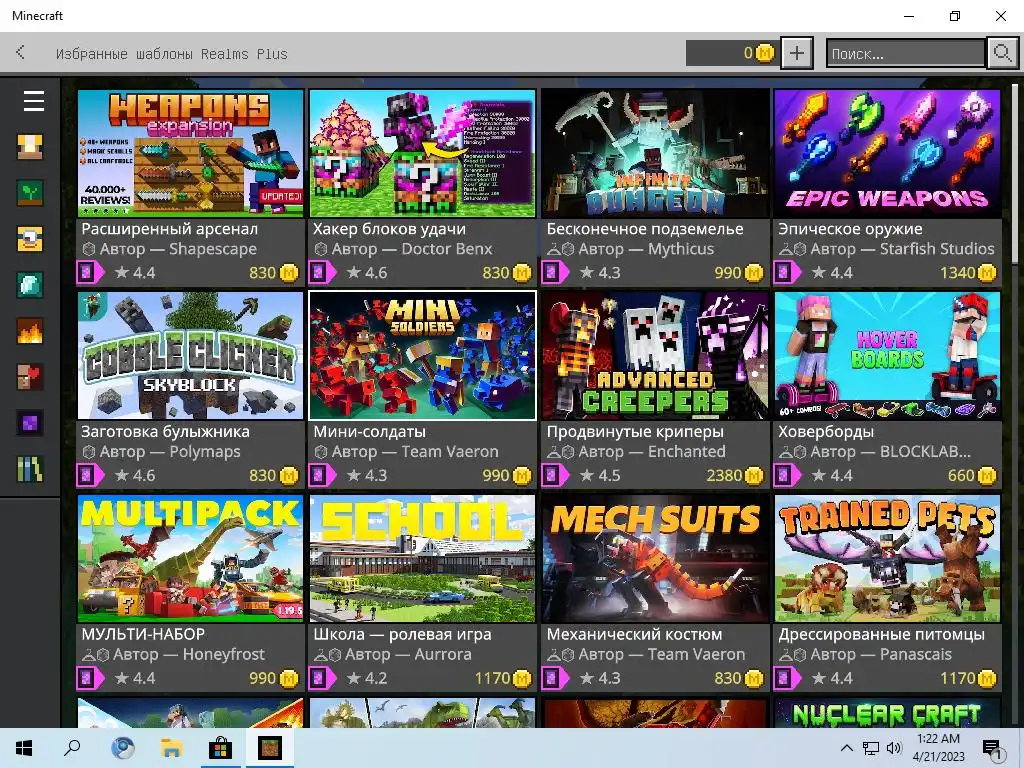Select the yellow minion-face skin category icon

(x=30, y=239)
